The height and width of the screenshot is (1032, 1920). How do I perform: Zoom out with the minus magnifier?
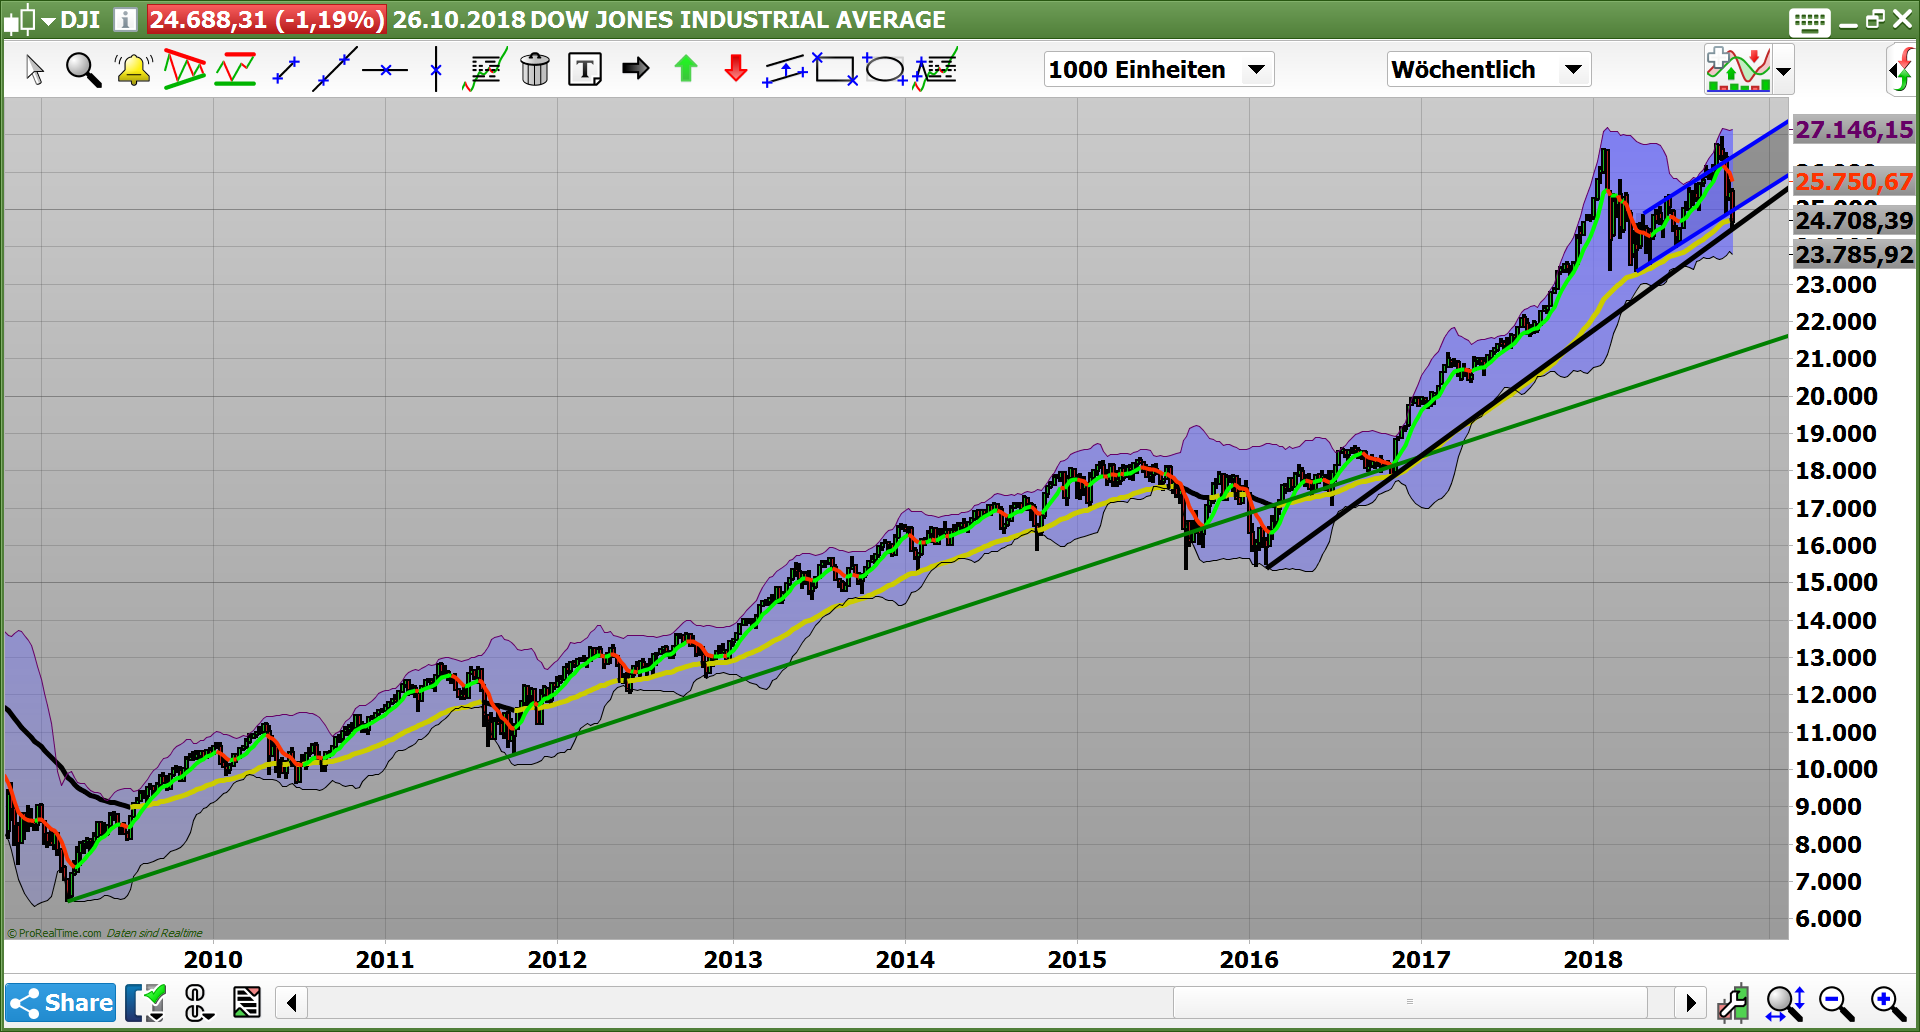1837,1002
